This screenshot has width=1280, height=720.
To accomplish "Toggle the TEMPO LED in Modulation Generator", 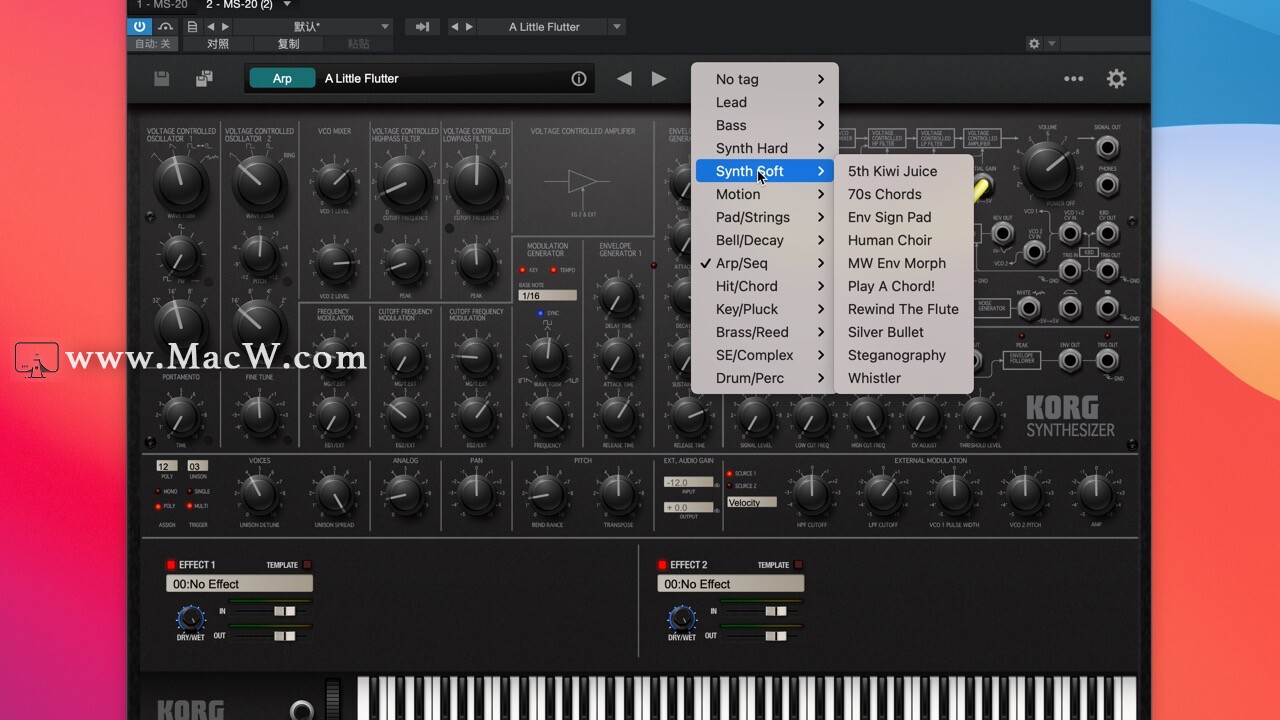I will [551, 270].
